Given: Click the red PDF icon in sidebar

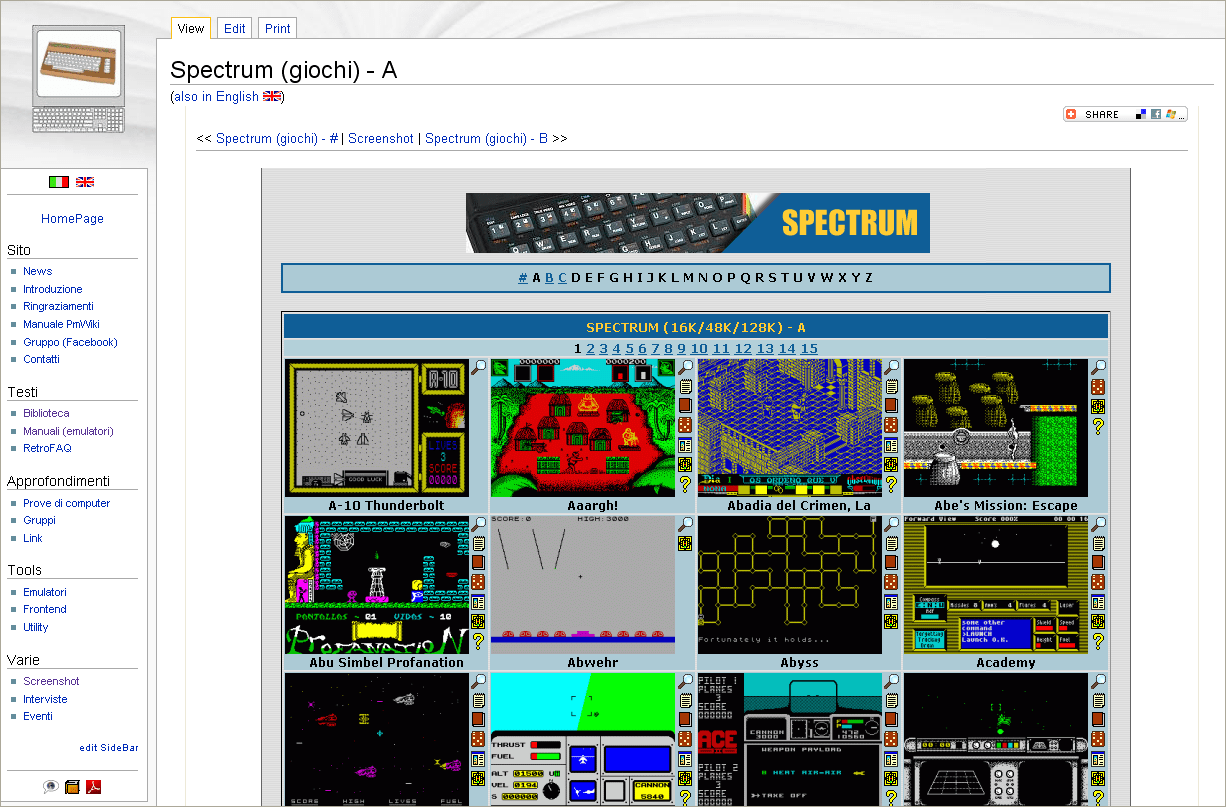Looking at the screenshot, I should (94, 787).
